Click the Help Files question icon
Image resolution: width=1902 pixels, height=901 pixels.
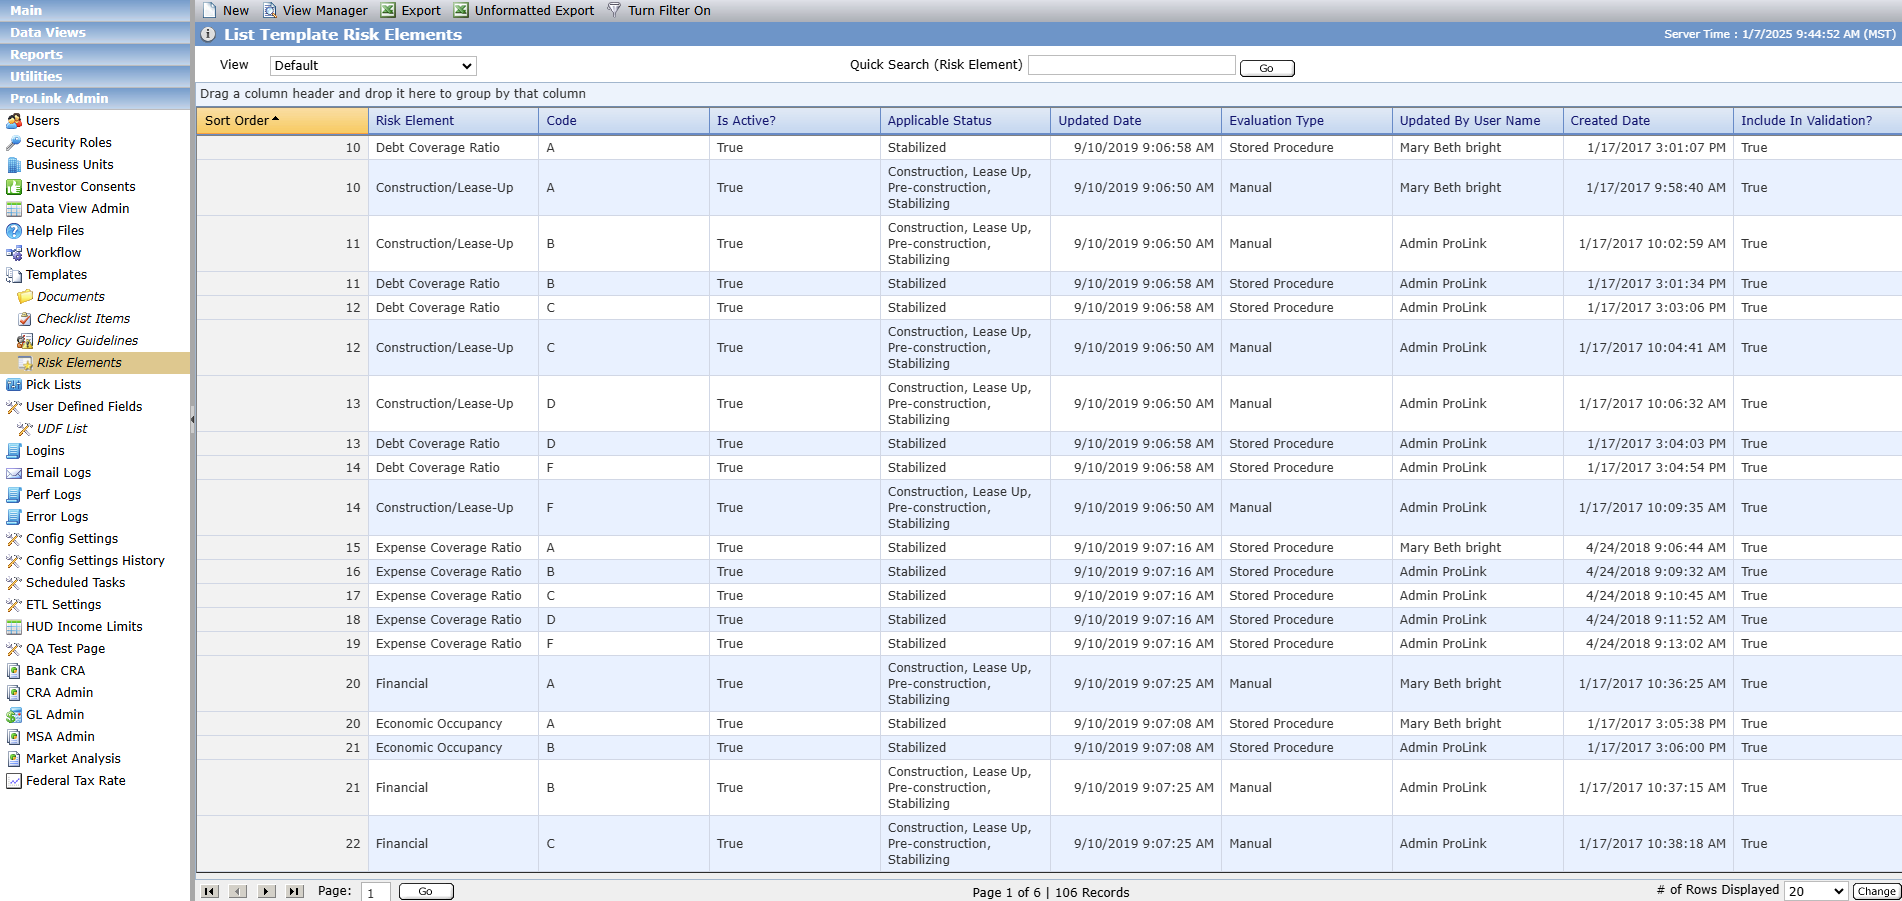pos(14,231)
